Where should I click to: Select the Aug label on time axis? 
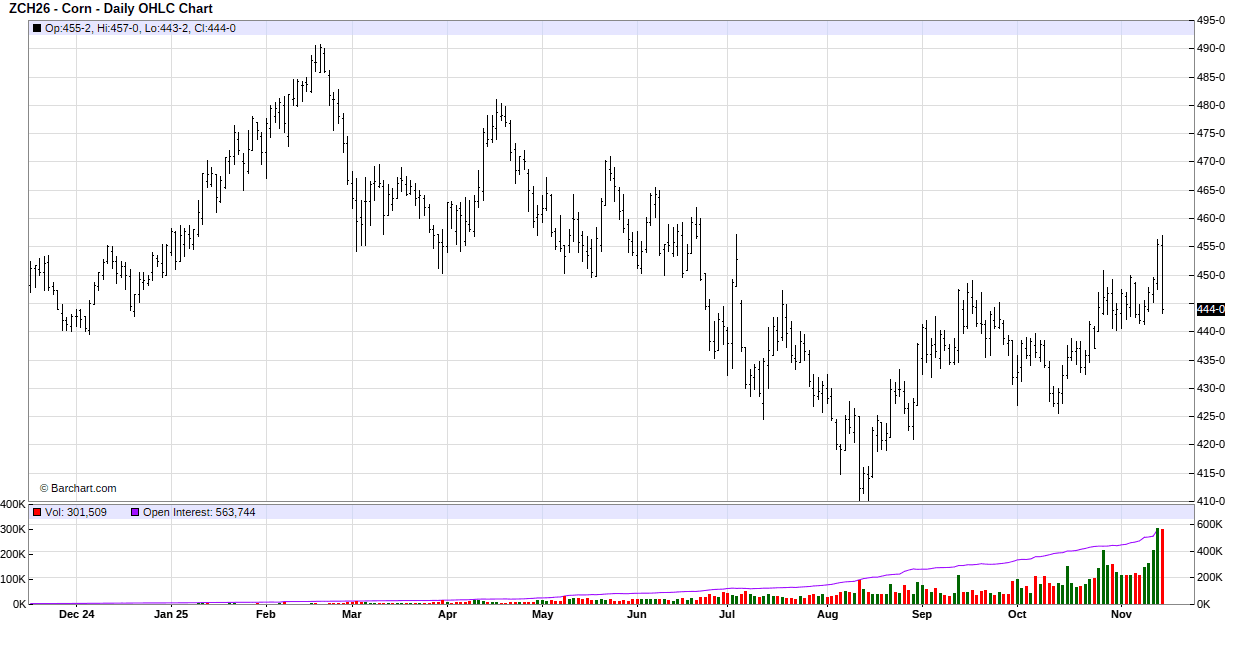[x=827, y=614]
